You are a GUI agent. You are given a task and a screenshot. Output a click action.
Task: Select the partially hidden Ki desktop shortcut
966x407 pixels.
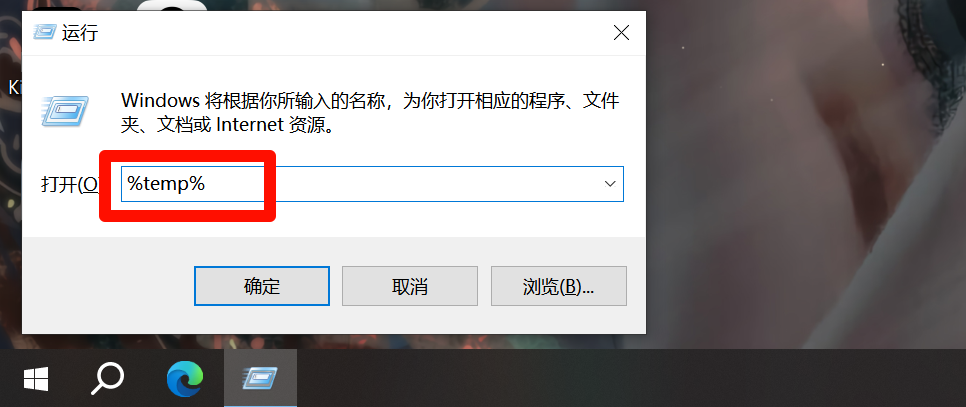point(14,87)
